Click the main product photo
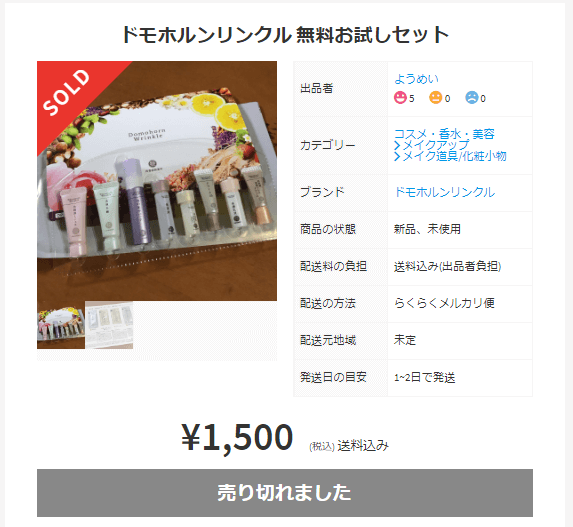 point(157,181)
